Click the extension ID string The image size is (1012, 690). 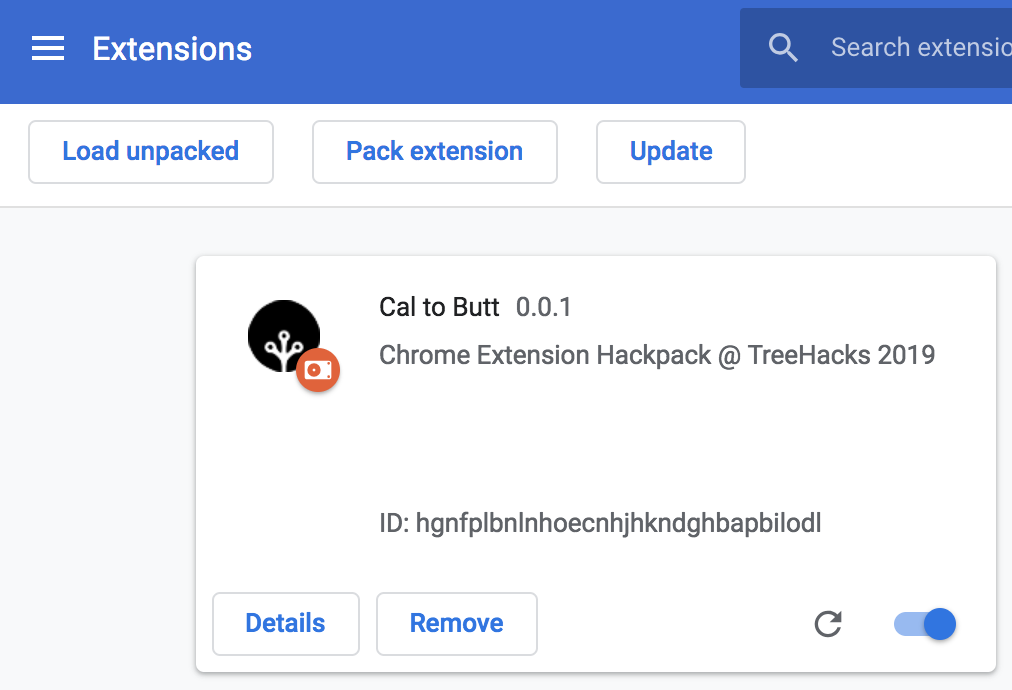click(618, 523)
